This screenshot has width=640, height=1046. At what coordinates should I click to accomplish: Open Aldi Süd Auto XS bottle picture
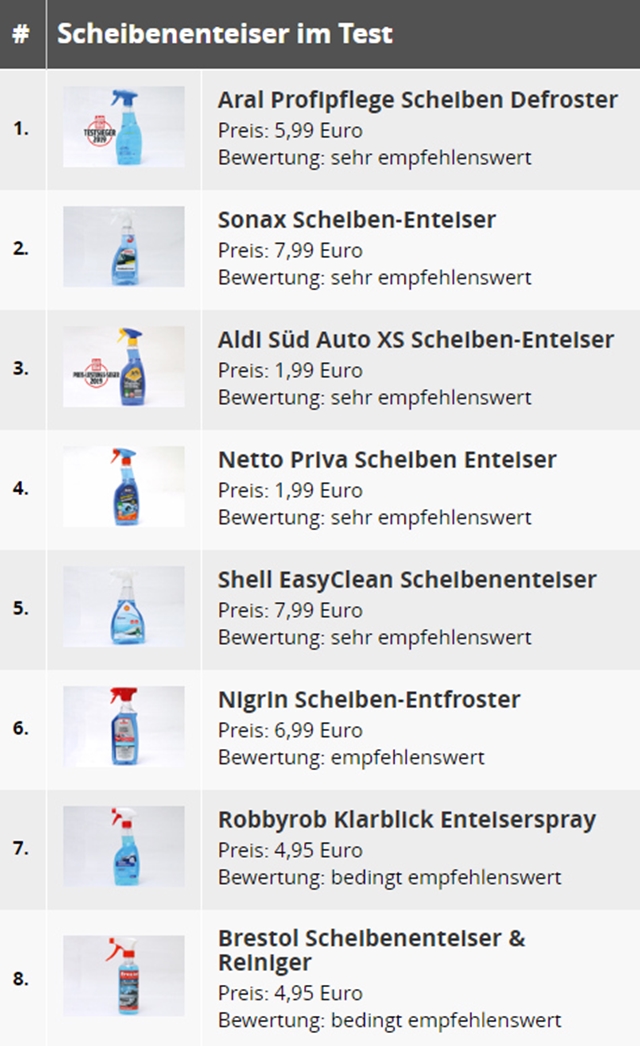point(124,367)
